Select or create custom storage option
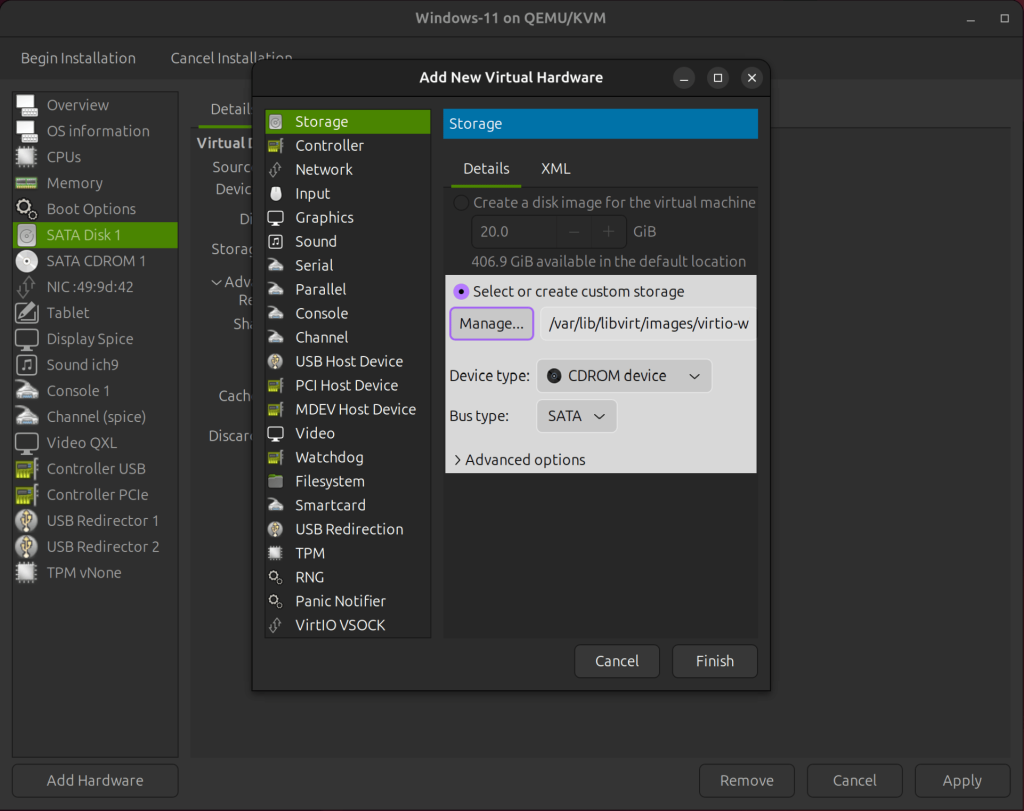Image resolution: width=1024 pixels, height=811 pixels. 461,291
